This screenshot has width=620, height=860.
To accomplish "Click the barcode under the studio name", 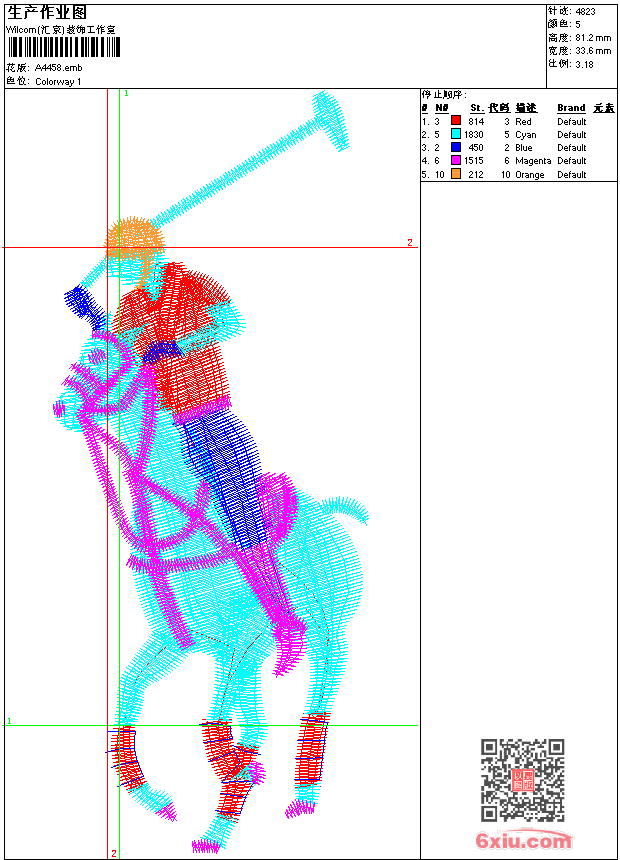I will (64, 47).
